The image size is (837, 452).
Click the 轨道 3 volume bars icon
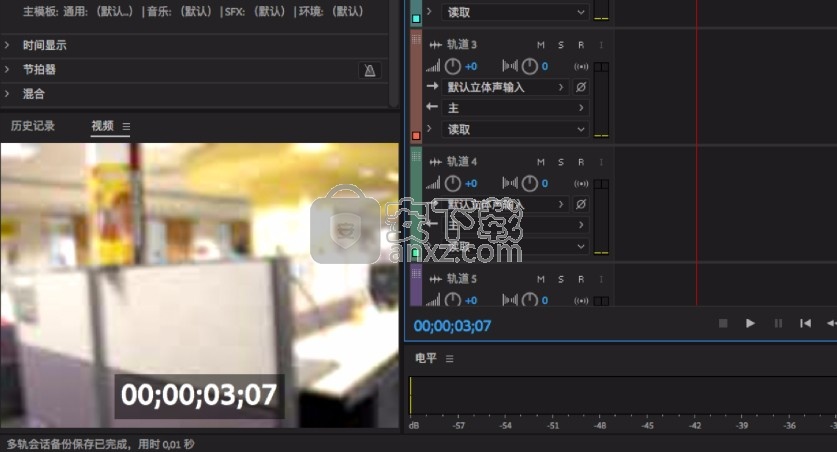(x=433, y=66)
